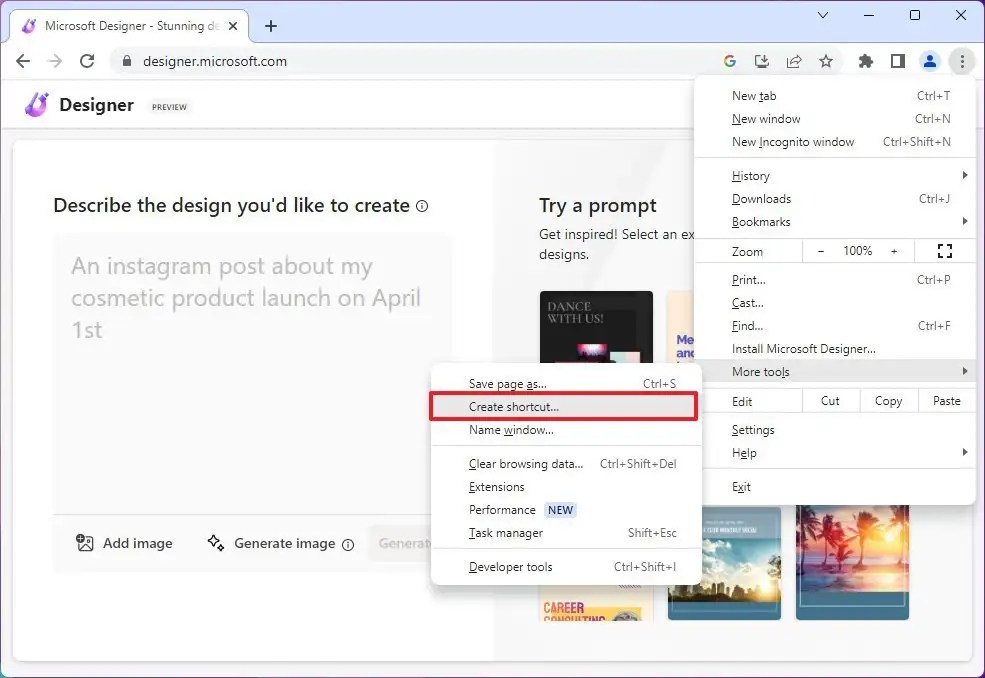Click the Generate image sparkle icon
Screen dimensions: 985x678
[215, 543]
